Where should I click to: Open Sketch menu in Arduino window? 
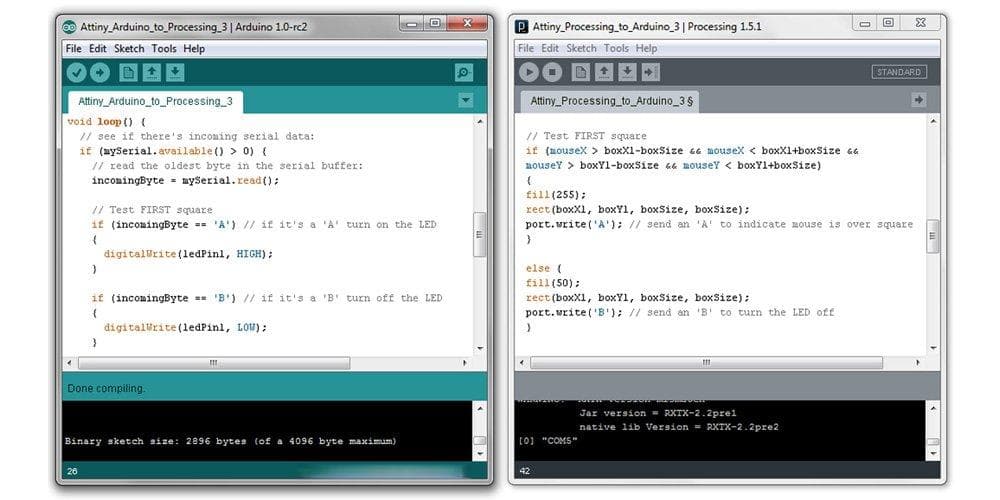point(129,48)
